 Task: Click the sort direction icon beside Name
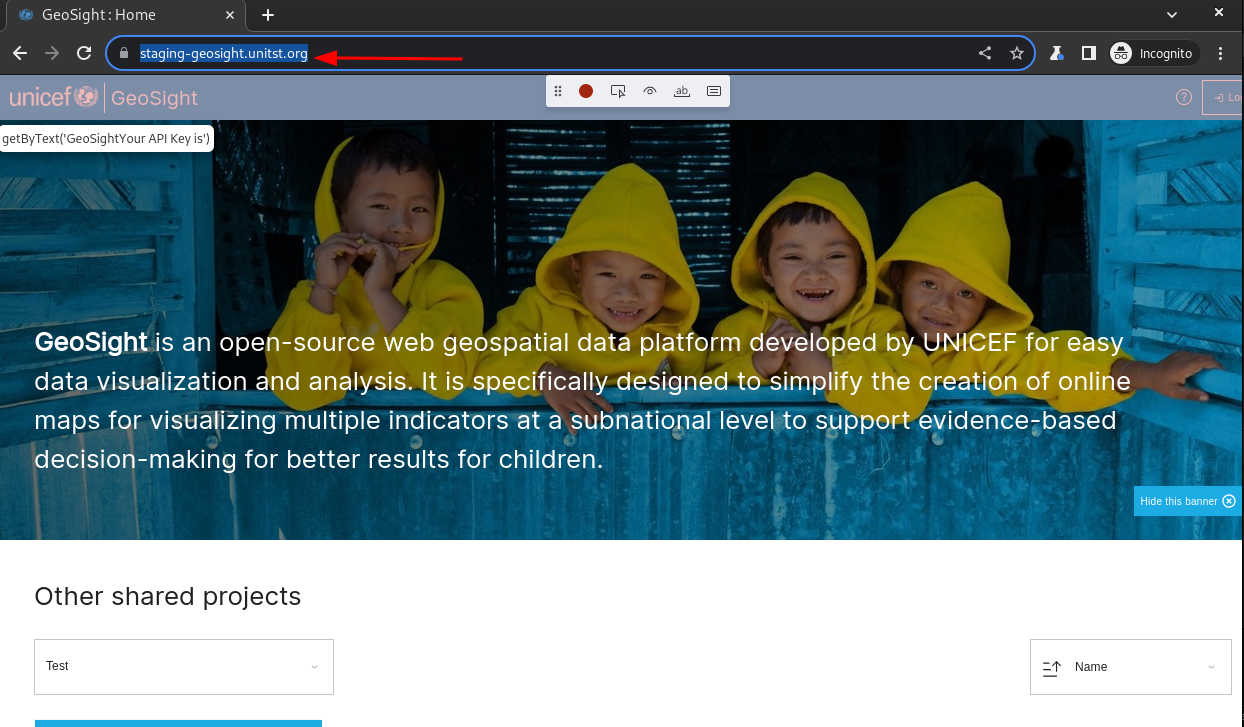(x=1051, y=667)
